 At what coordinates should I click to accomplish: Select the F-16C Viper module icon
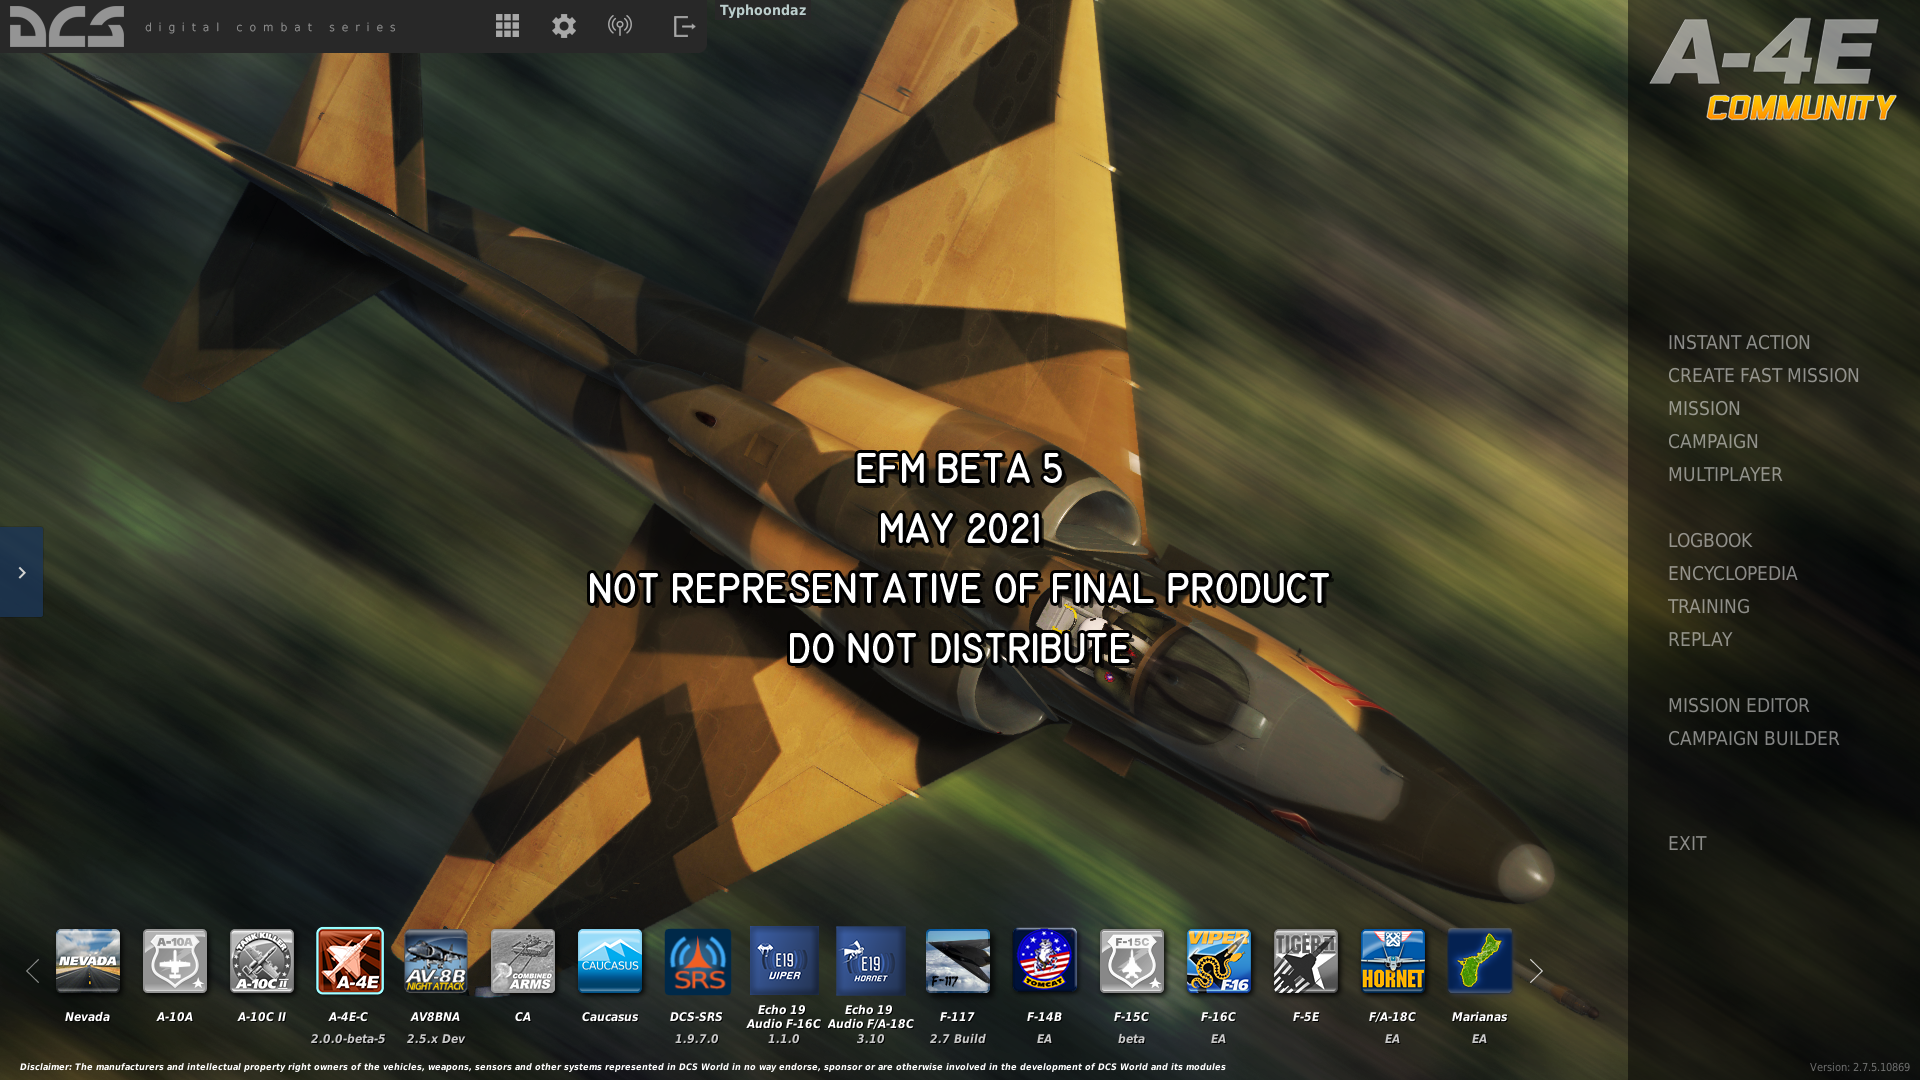coord(1219,961)
